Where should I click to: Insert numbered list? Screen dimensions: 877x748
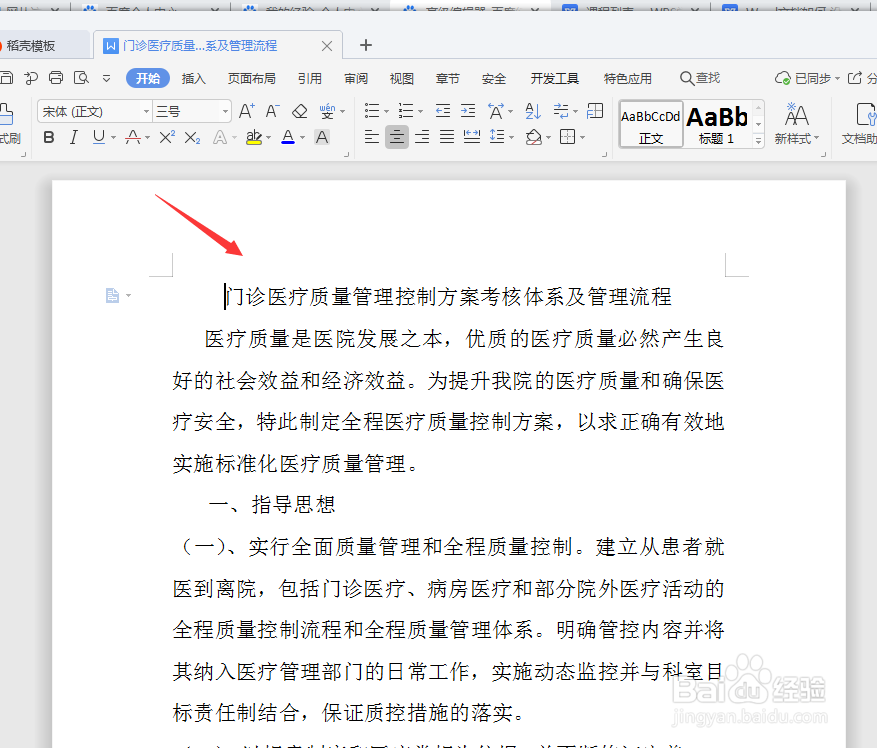[x=406, y=111]
